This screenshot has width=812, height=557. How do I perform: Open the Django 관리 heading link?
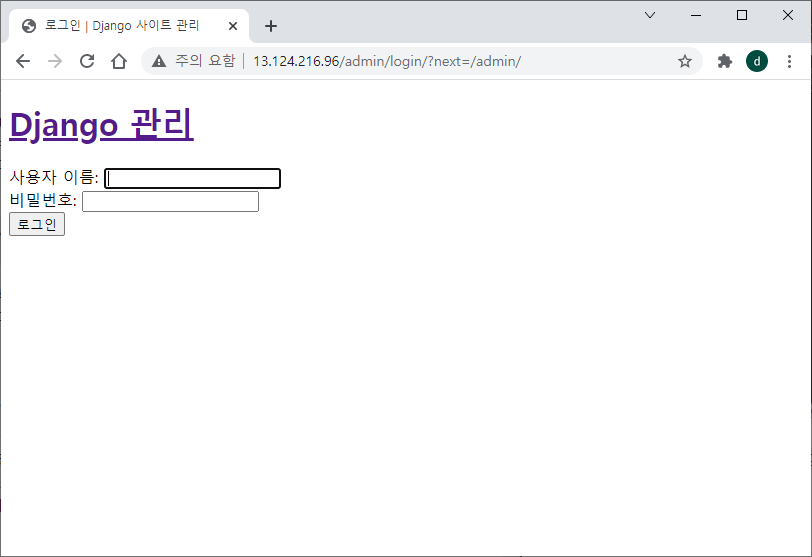102,125
